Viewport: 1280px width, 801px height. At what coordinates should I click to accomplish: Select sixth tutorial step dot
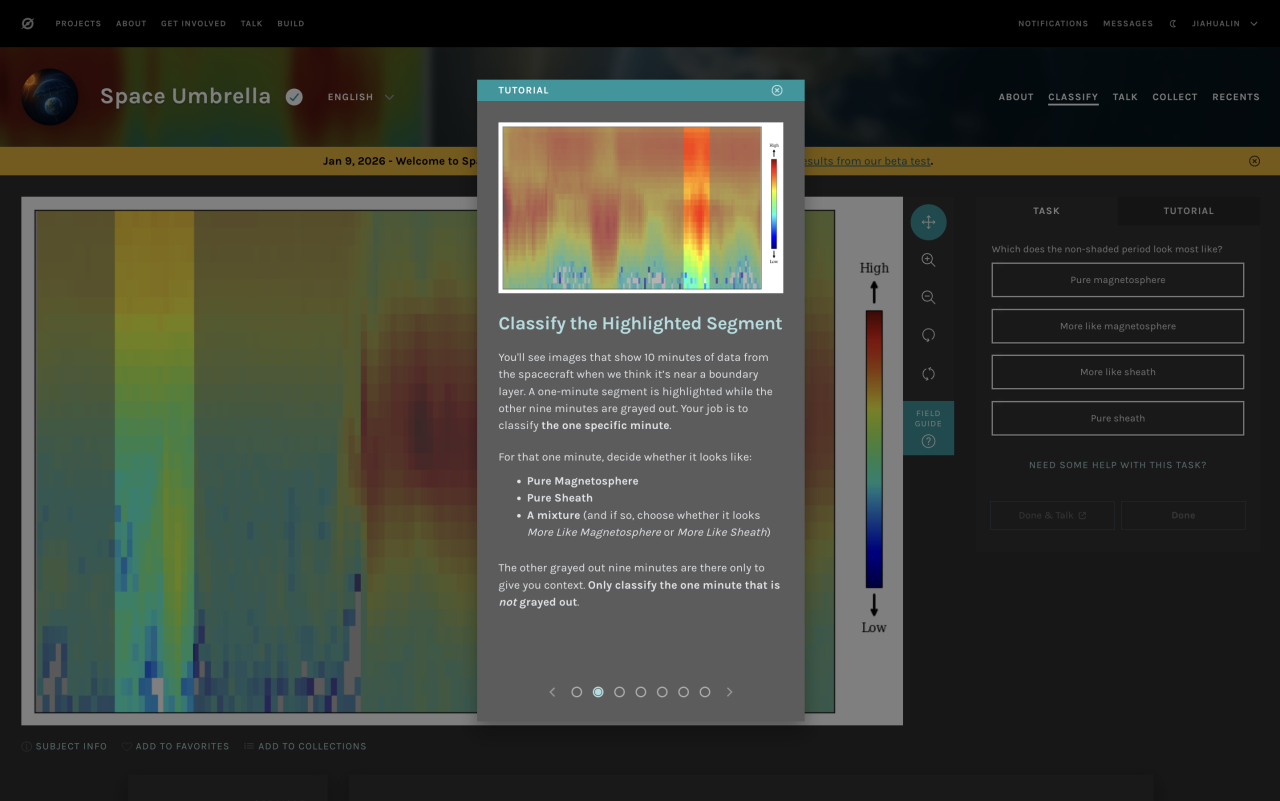click(x=684, y=692)
